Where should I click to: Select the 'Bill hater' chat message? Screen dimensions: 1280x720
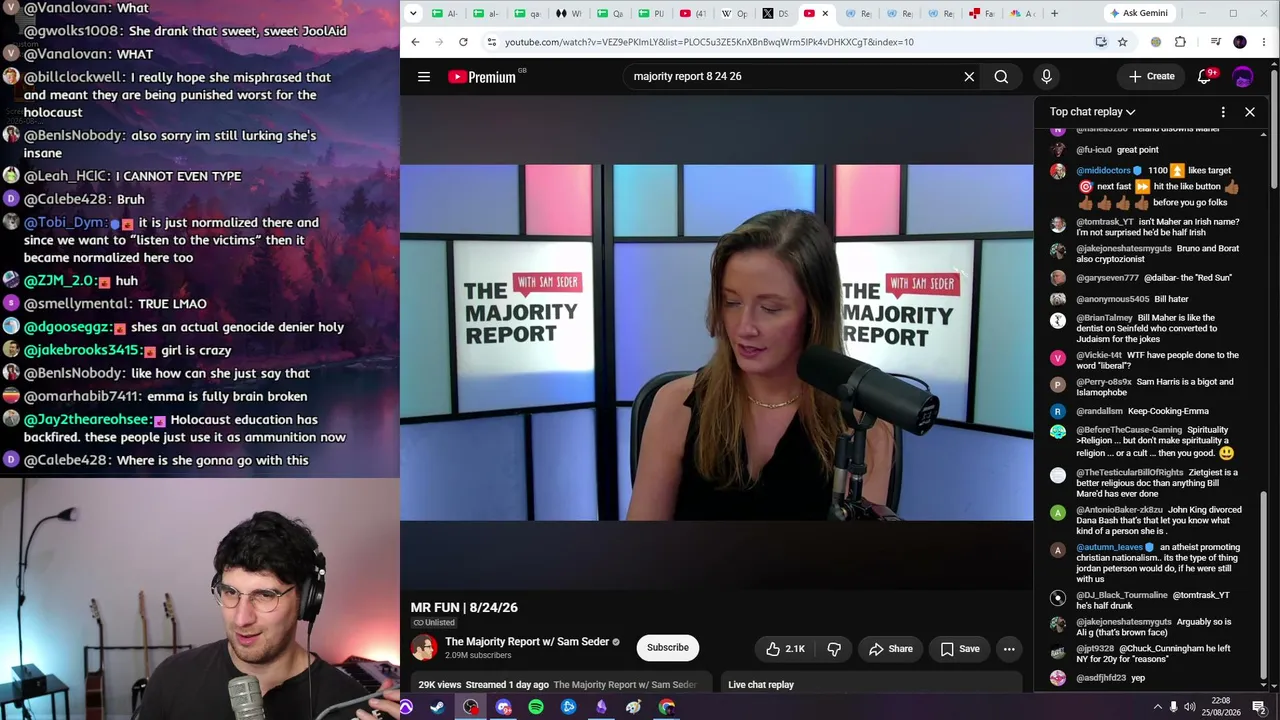click(1171, 299)
